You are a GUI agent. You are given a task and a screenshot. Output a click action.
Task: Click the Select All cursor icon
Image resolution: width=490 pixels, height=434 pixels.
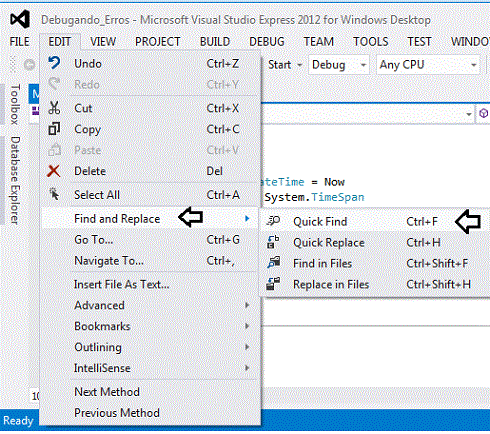pyautogui.click(x=54, y=194)
